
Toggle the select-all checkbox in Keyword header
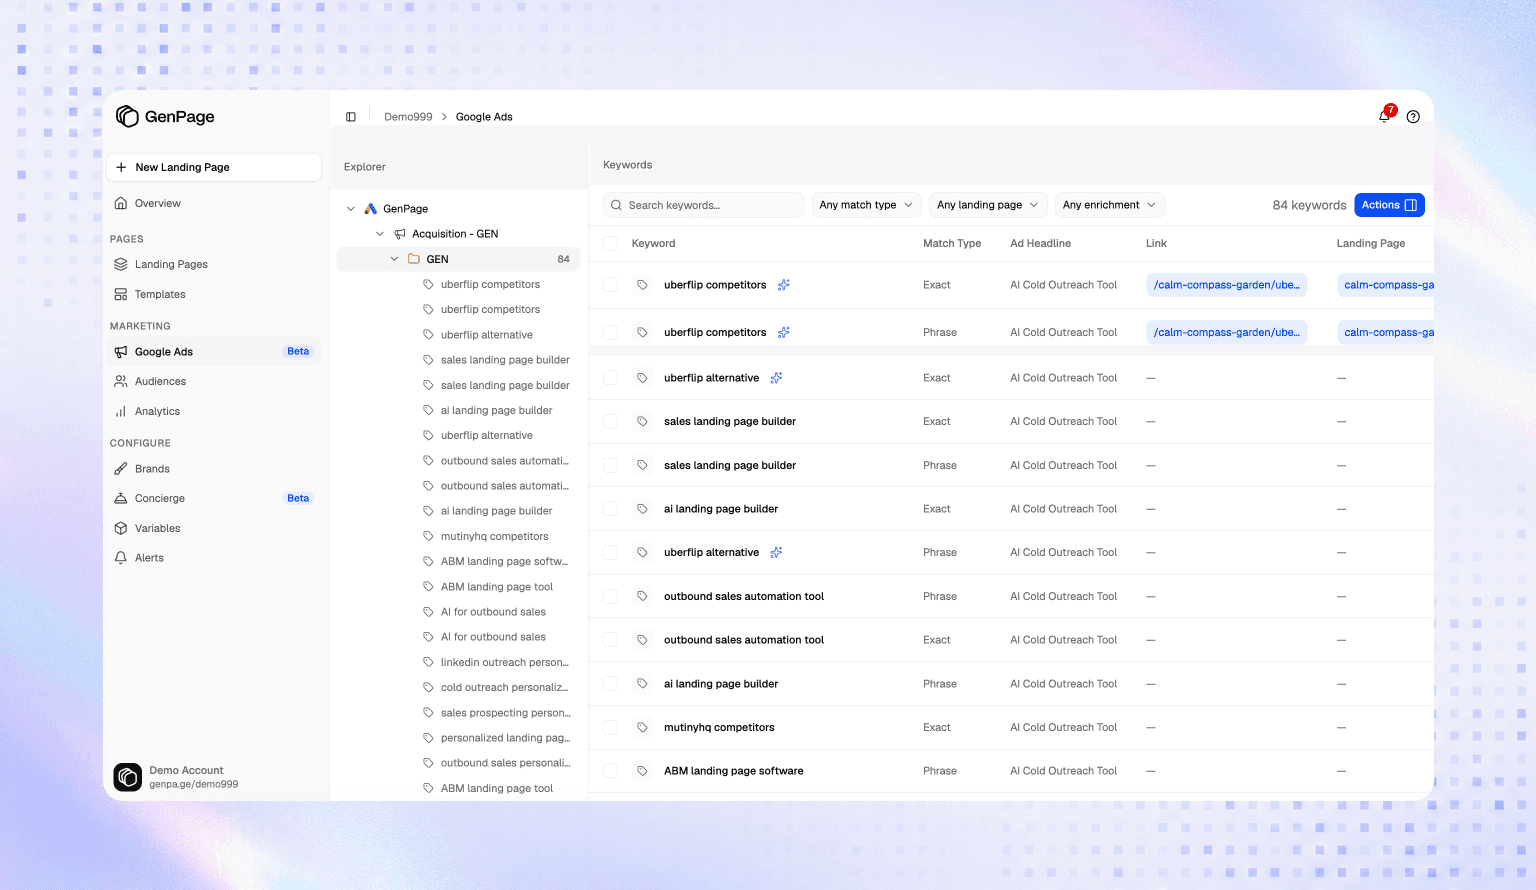(x=610, y=243)
